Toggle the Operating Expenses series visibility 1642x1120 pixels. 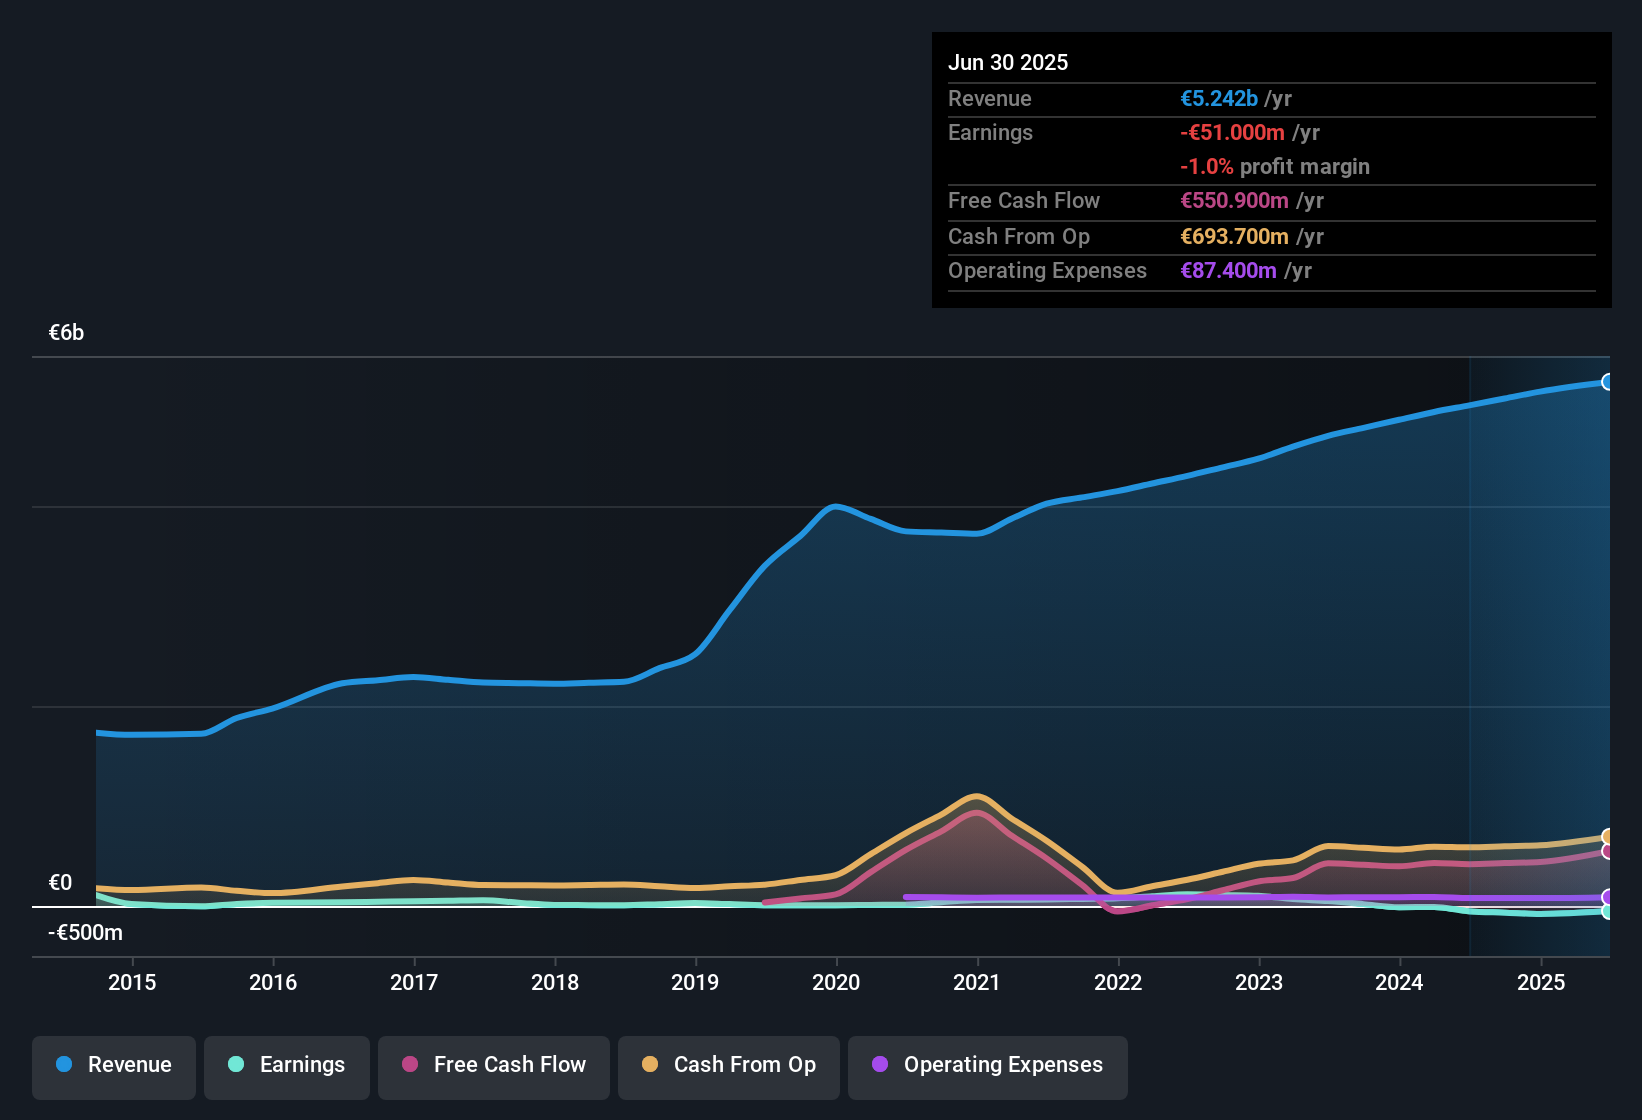point(987,1065)
